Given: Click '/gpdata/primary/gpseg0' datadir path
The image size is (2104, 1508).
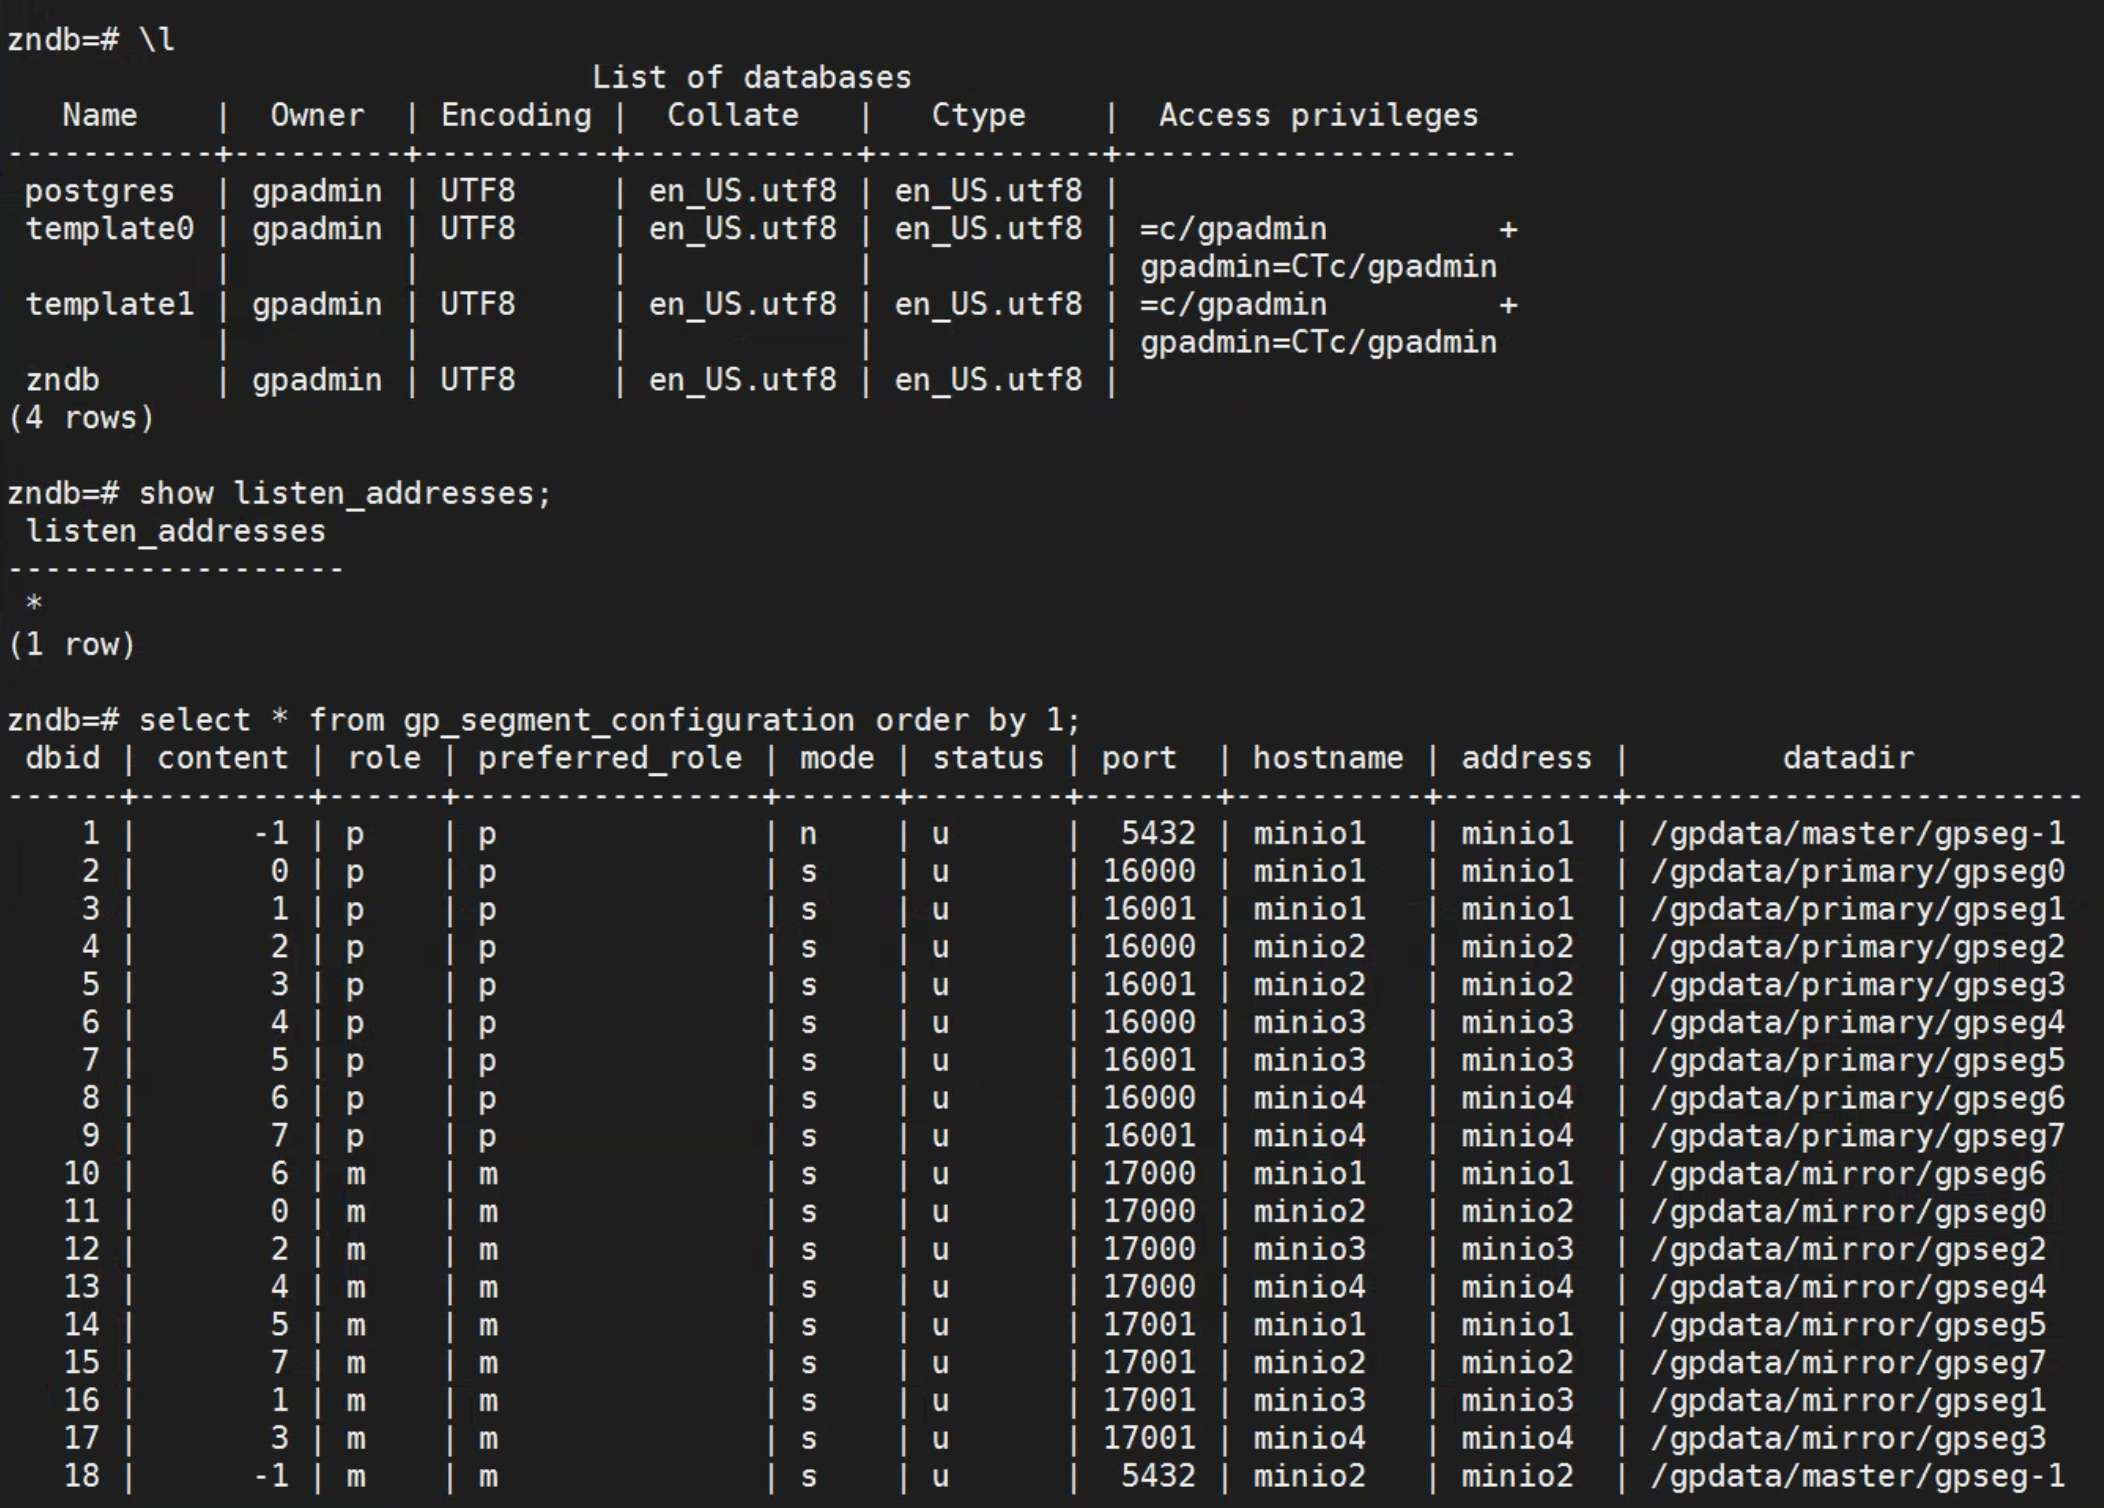Looking at the screenshot, I should pyautogui.click(x=1857, y=872).
